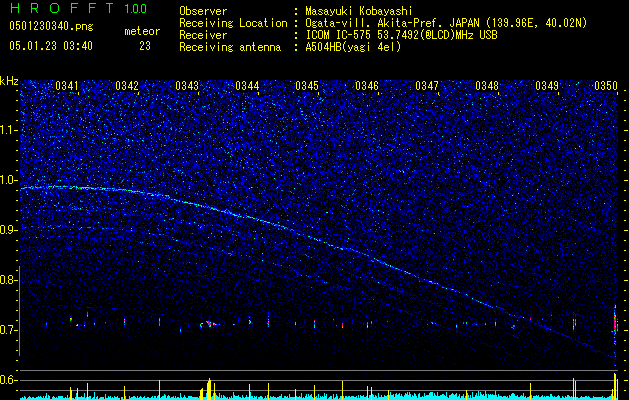Screen dimensions: 629x400
Task: Click the 0348 time marker
Action: [487, 86]
